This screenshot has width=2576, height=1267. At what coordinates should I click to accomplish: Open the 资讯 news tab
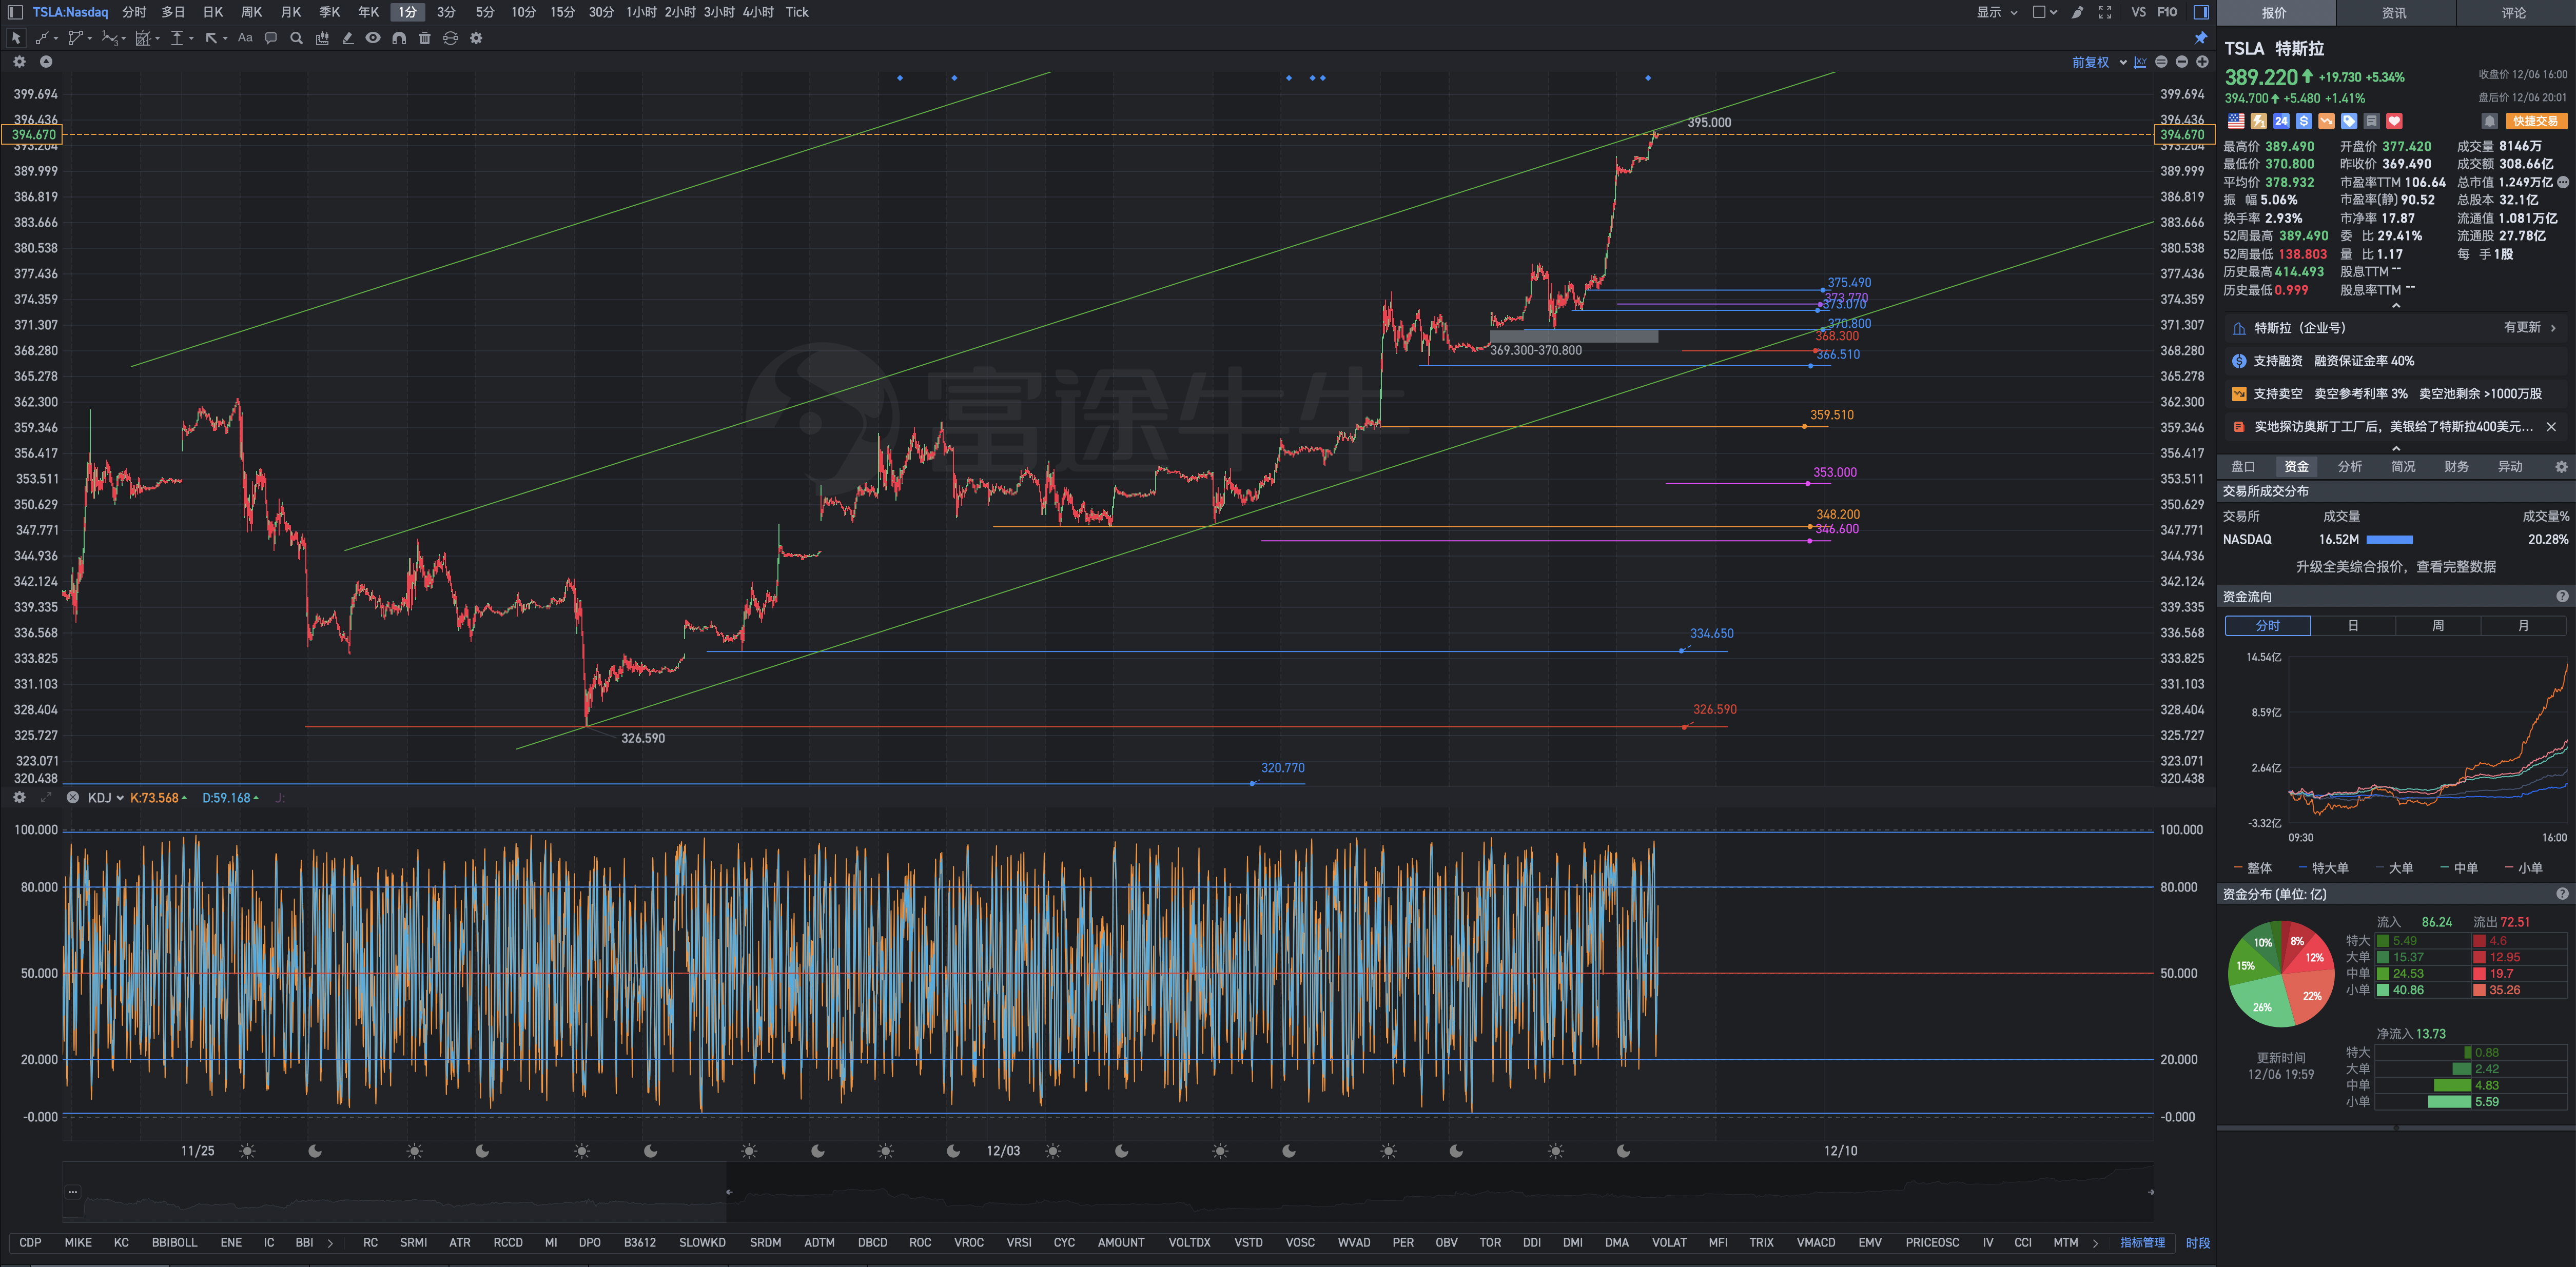pyautogui.click(x=2394, y=13)
